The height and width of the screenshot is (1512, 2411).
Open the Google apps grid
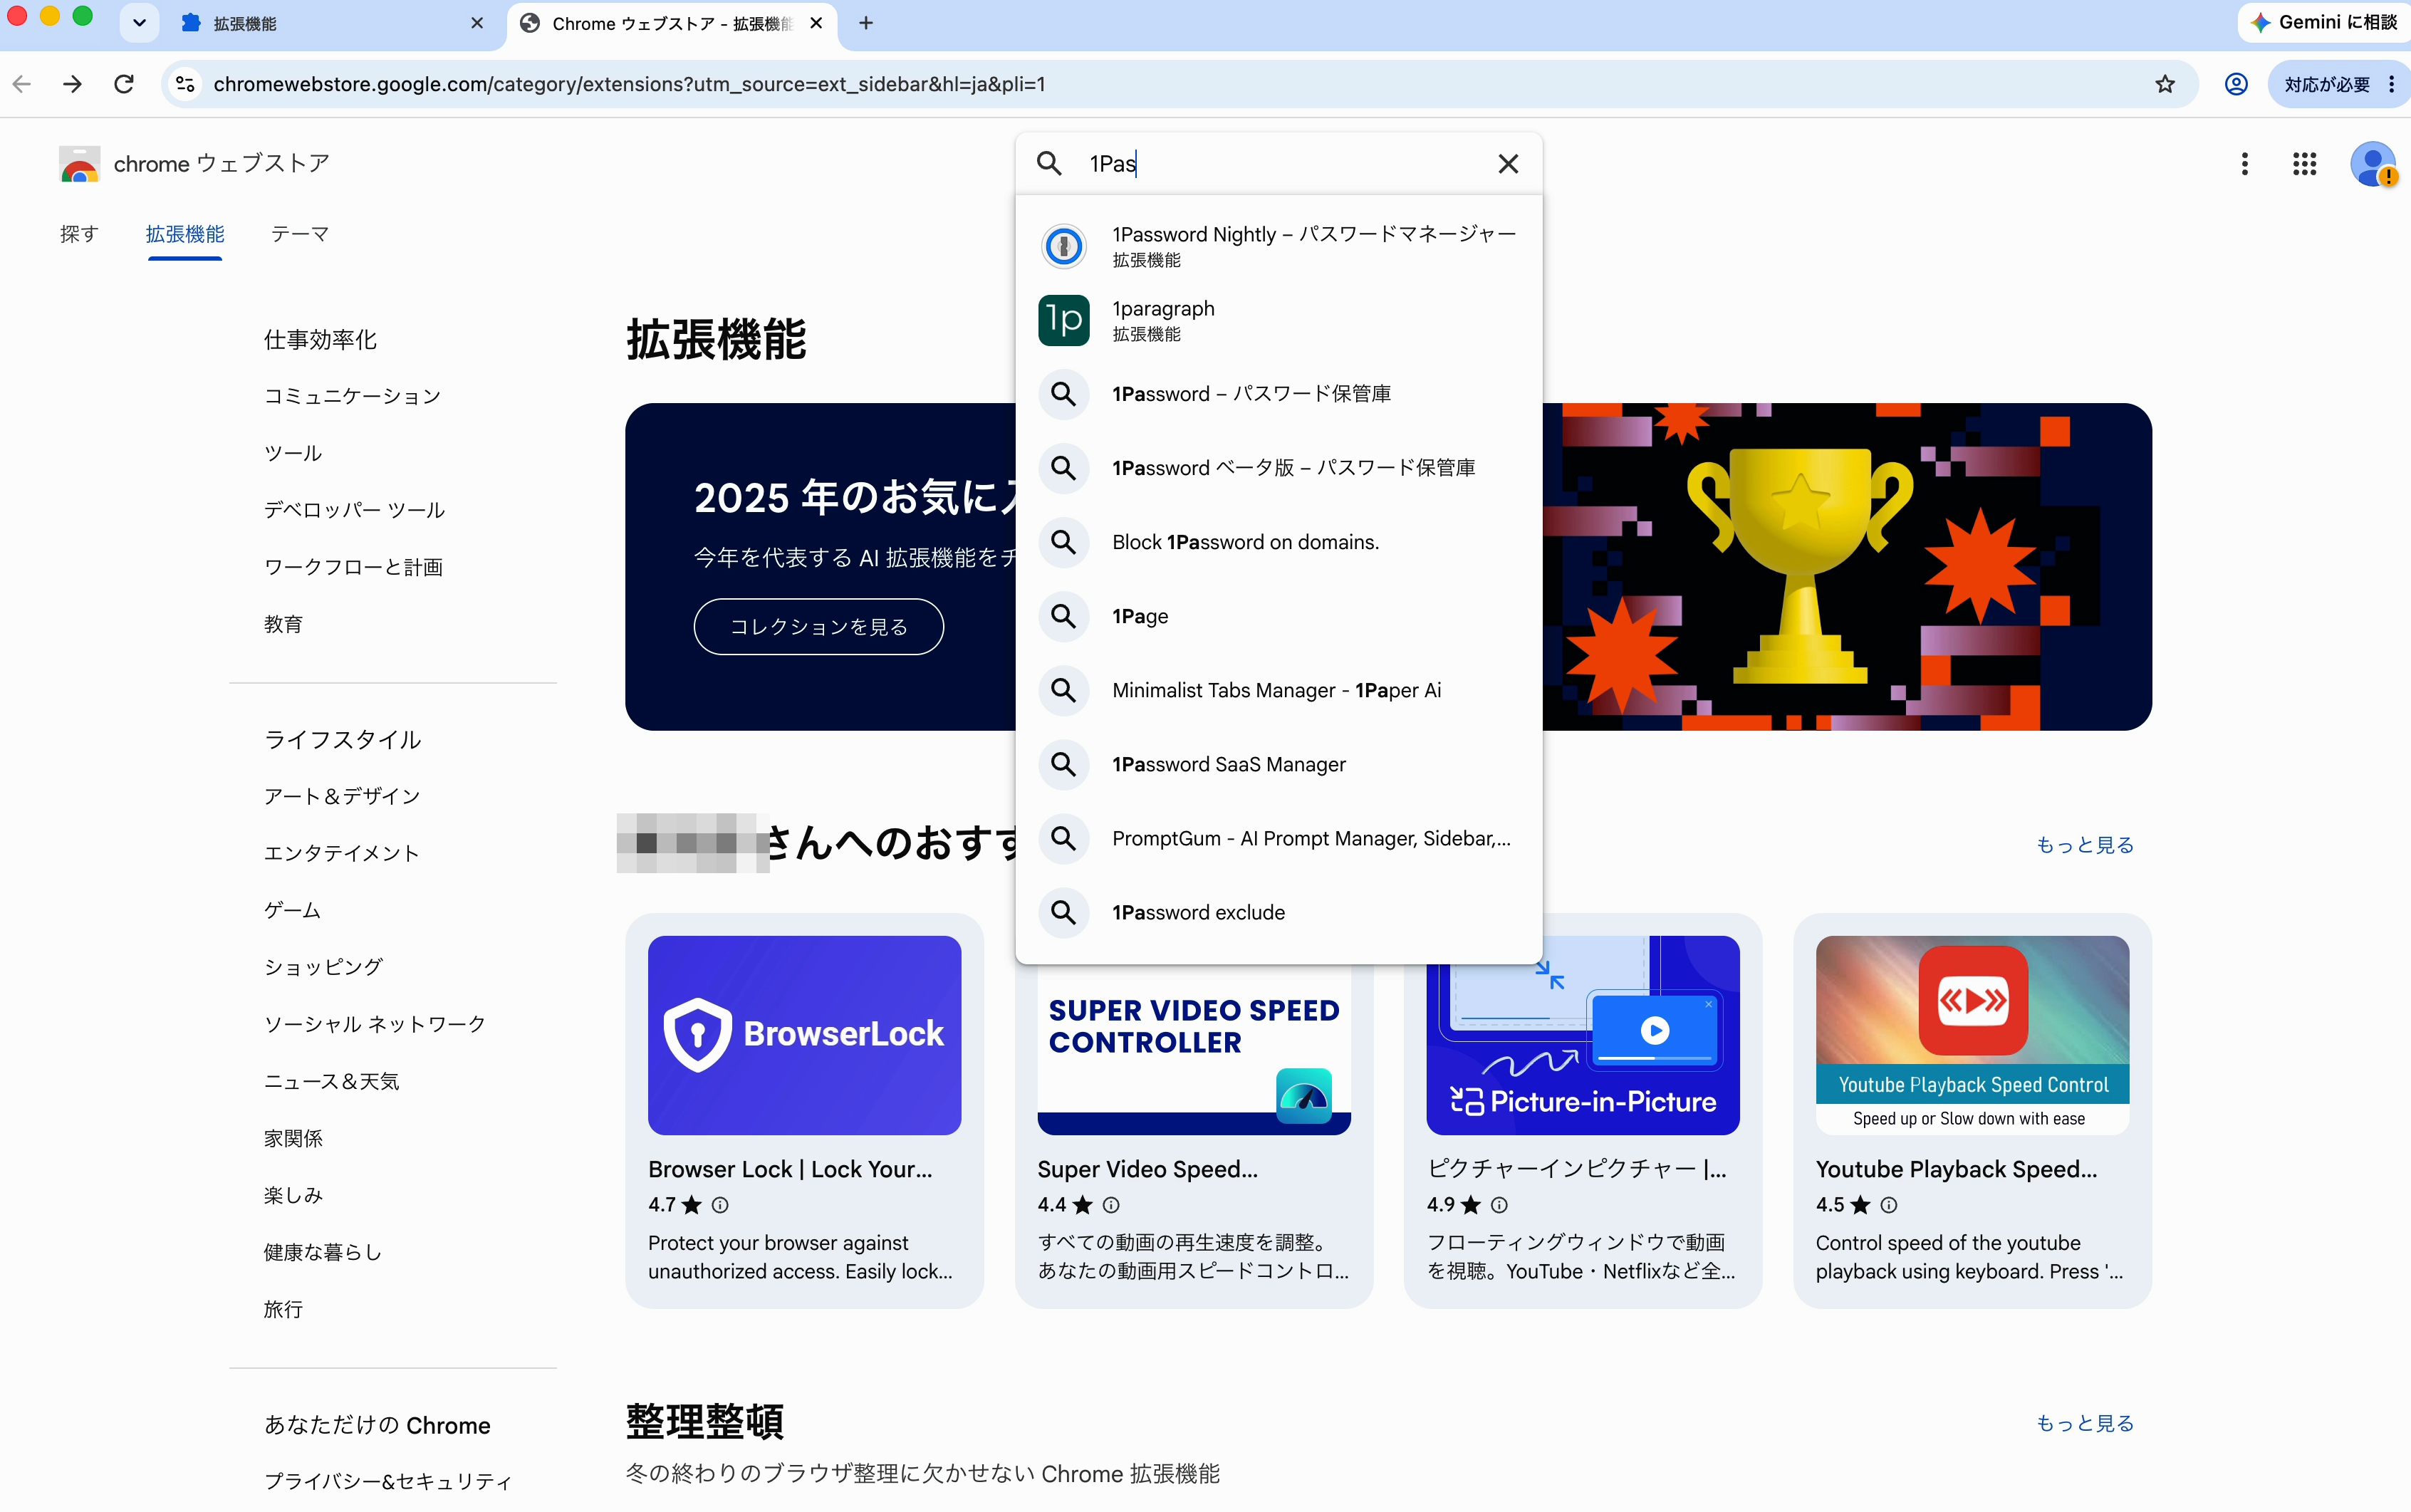point(2305,164)
